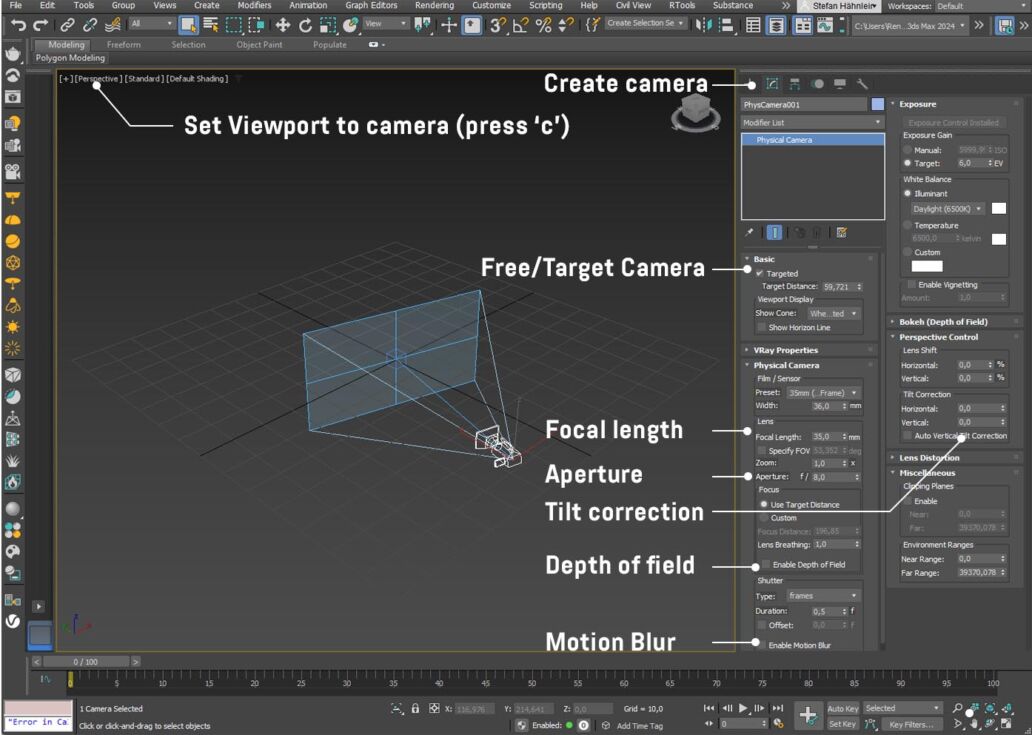Switch to the Freeform ribbon tab
Screen dimensions: 1032x735
point(124,45)
